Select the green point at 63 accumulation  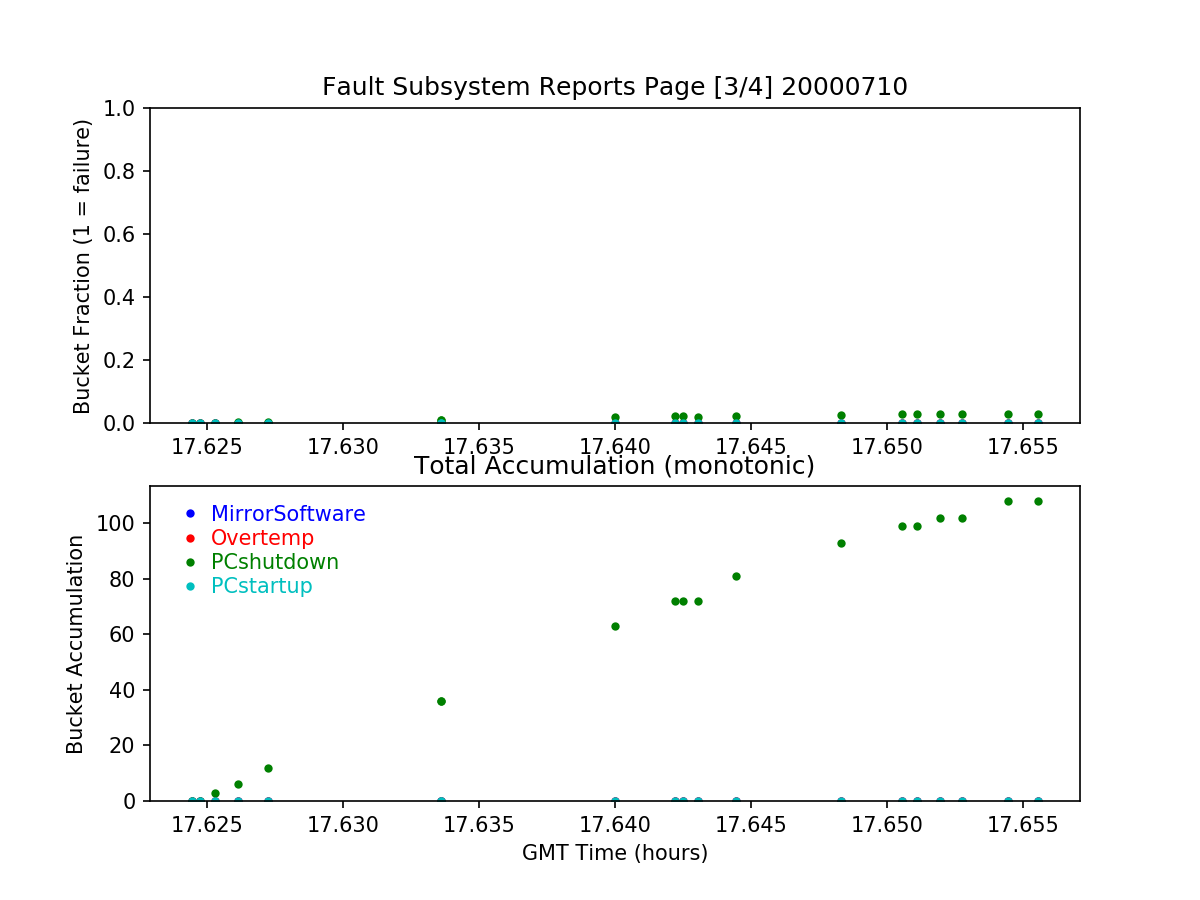pos(615,626)
